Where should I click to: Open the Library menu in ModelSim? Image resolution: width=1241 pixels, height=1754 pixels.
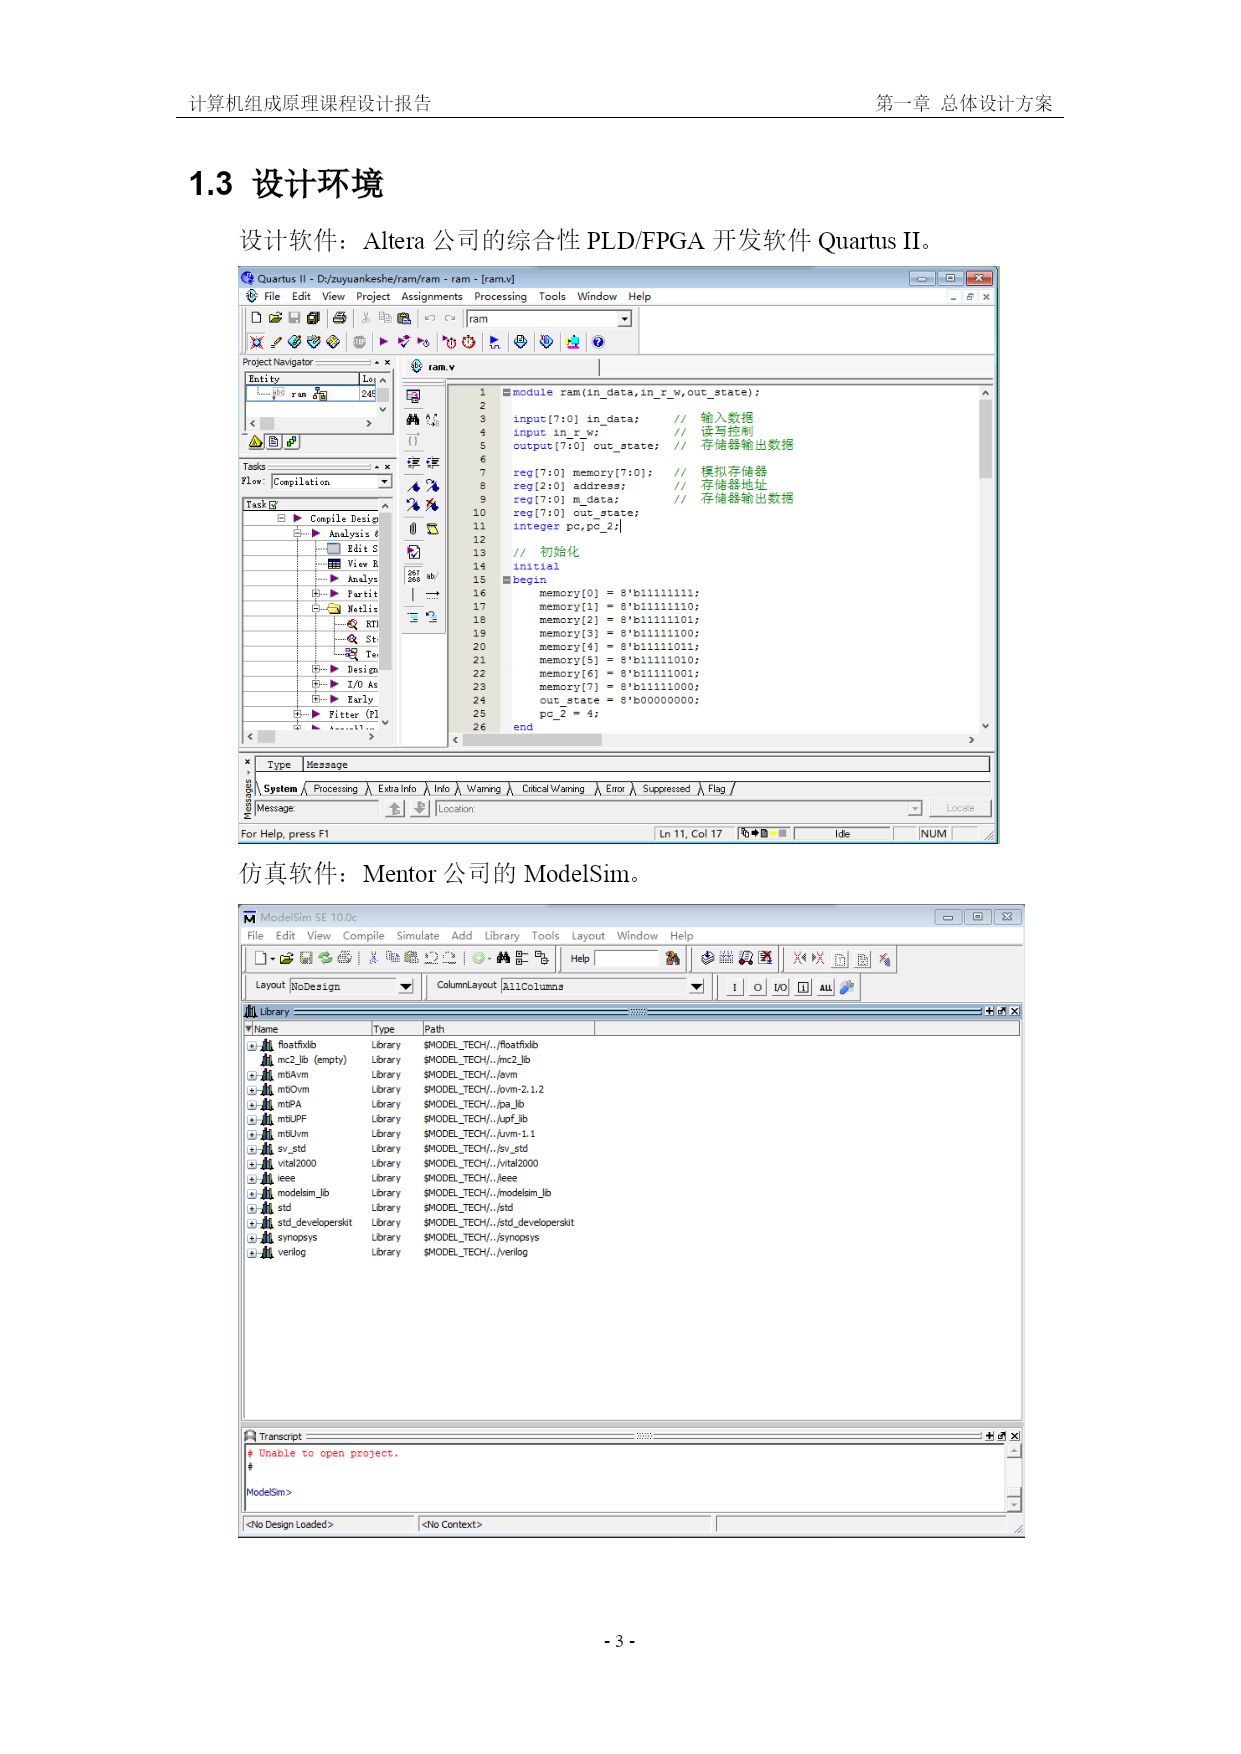(x=502, y=936)
